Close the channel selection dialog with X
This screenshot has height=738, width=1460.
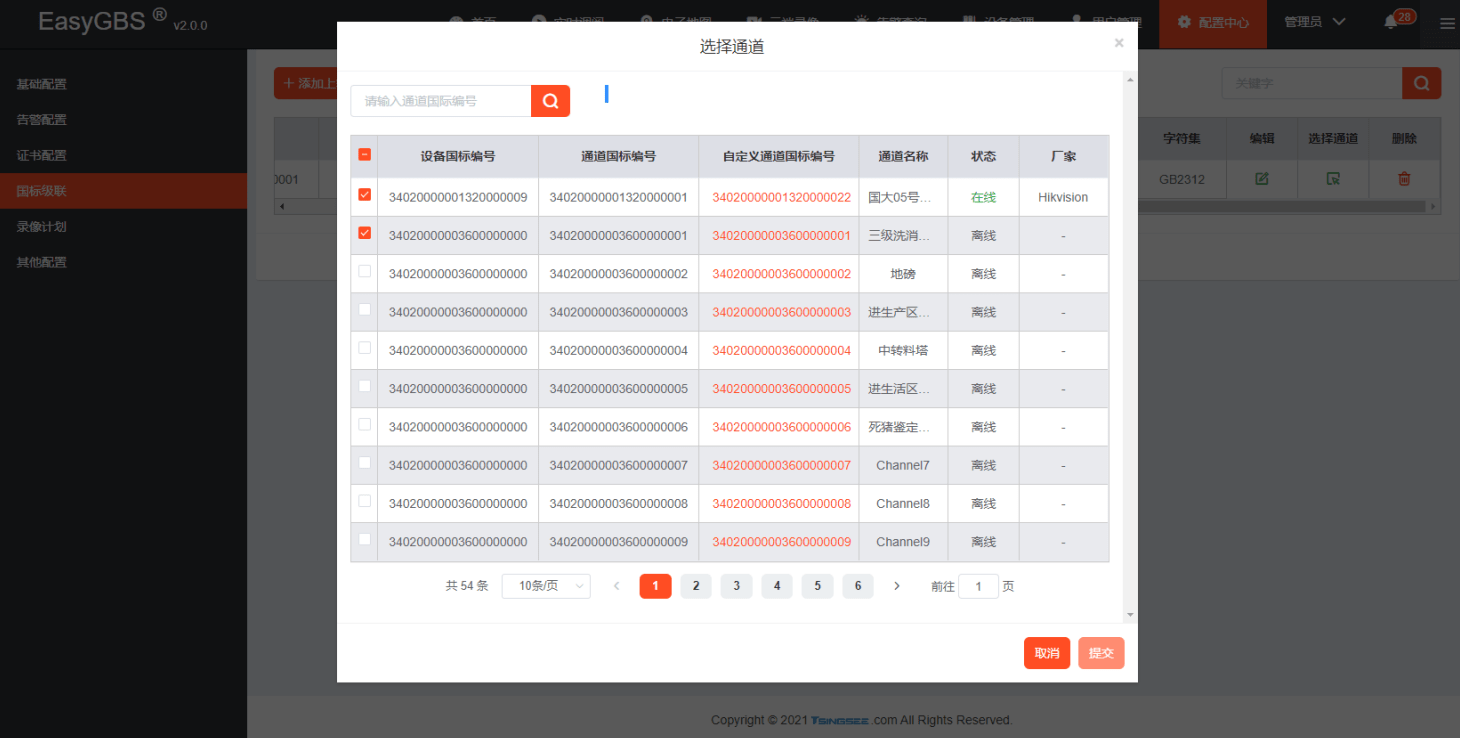(x=1119, y=43)
